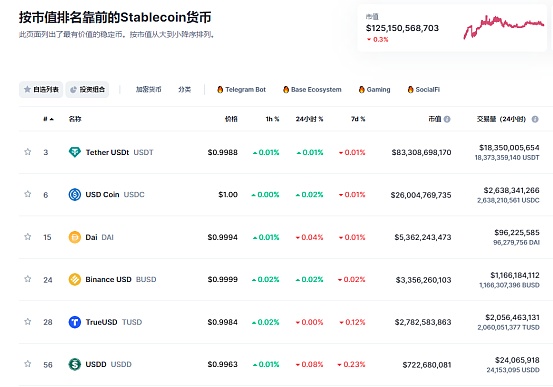Click the 24h volume info icon
Screen dimensions: 553x387
[535, 119]
